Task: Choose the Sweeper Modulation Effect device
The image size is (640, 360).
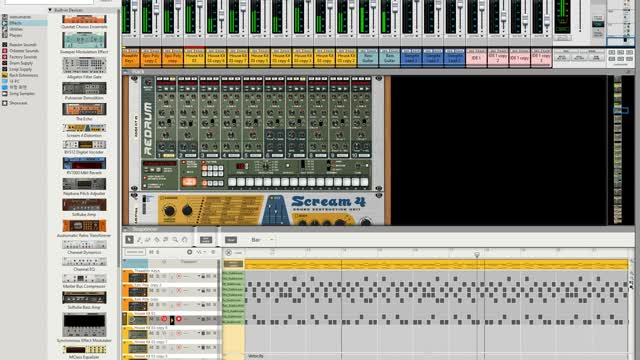Action: (x=84, y=40)
